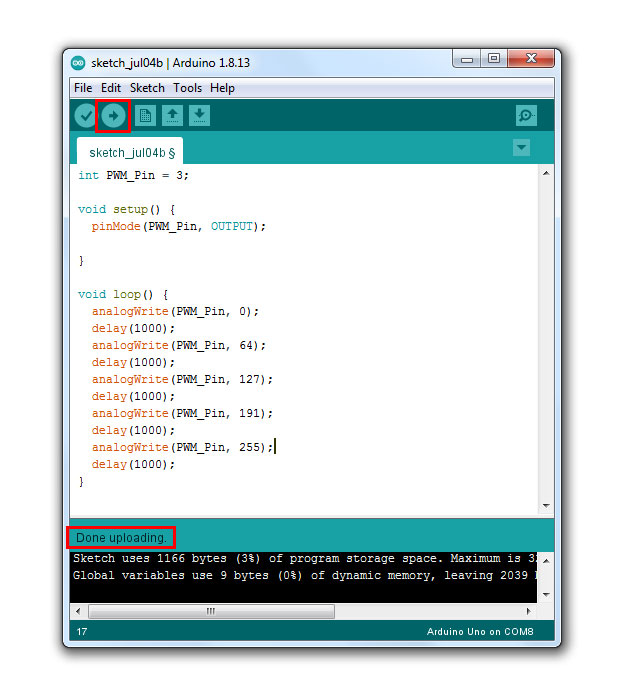Click the Verify checkmark button

[85, 116]
